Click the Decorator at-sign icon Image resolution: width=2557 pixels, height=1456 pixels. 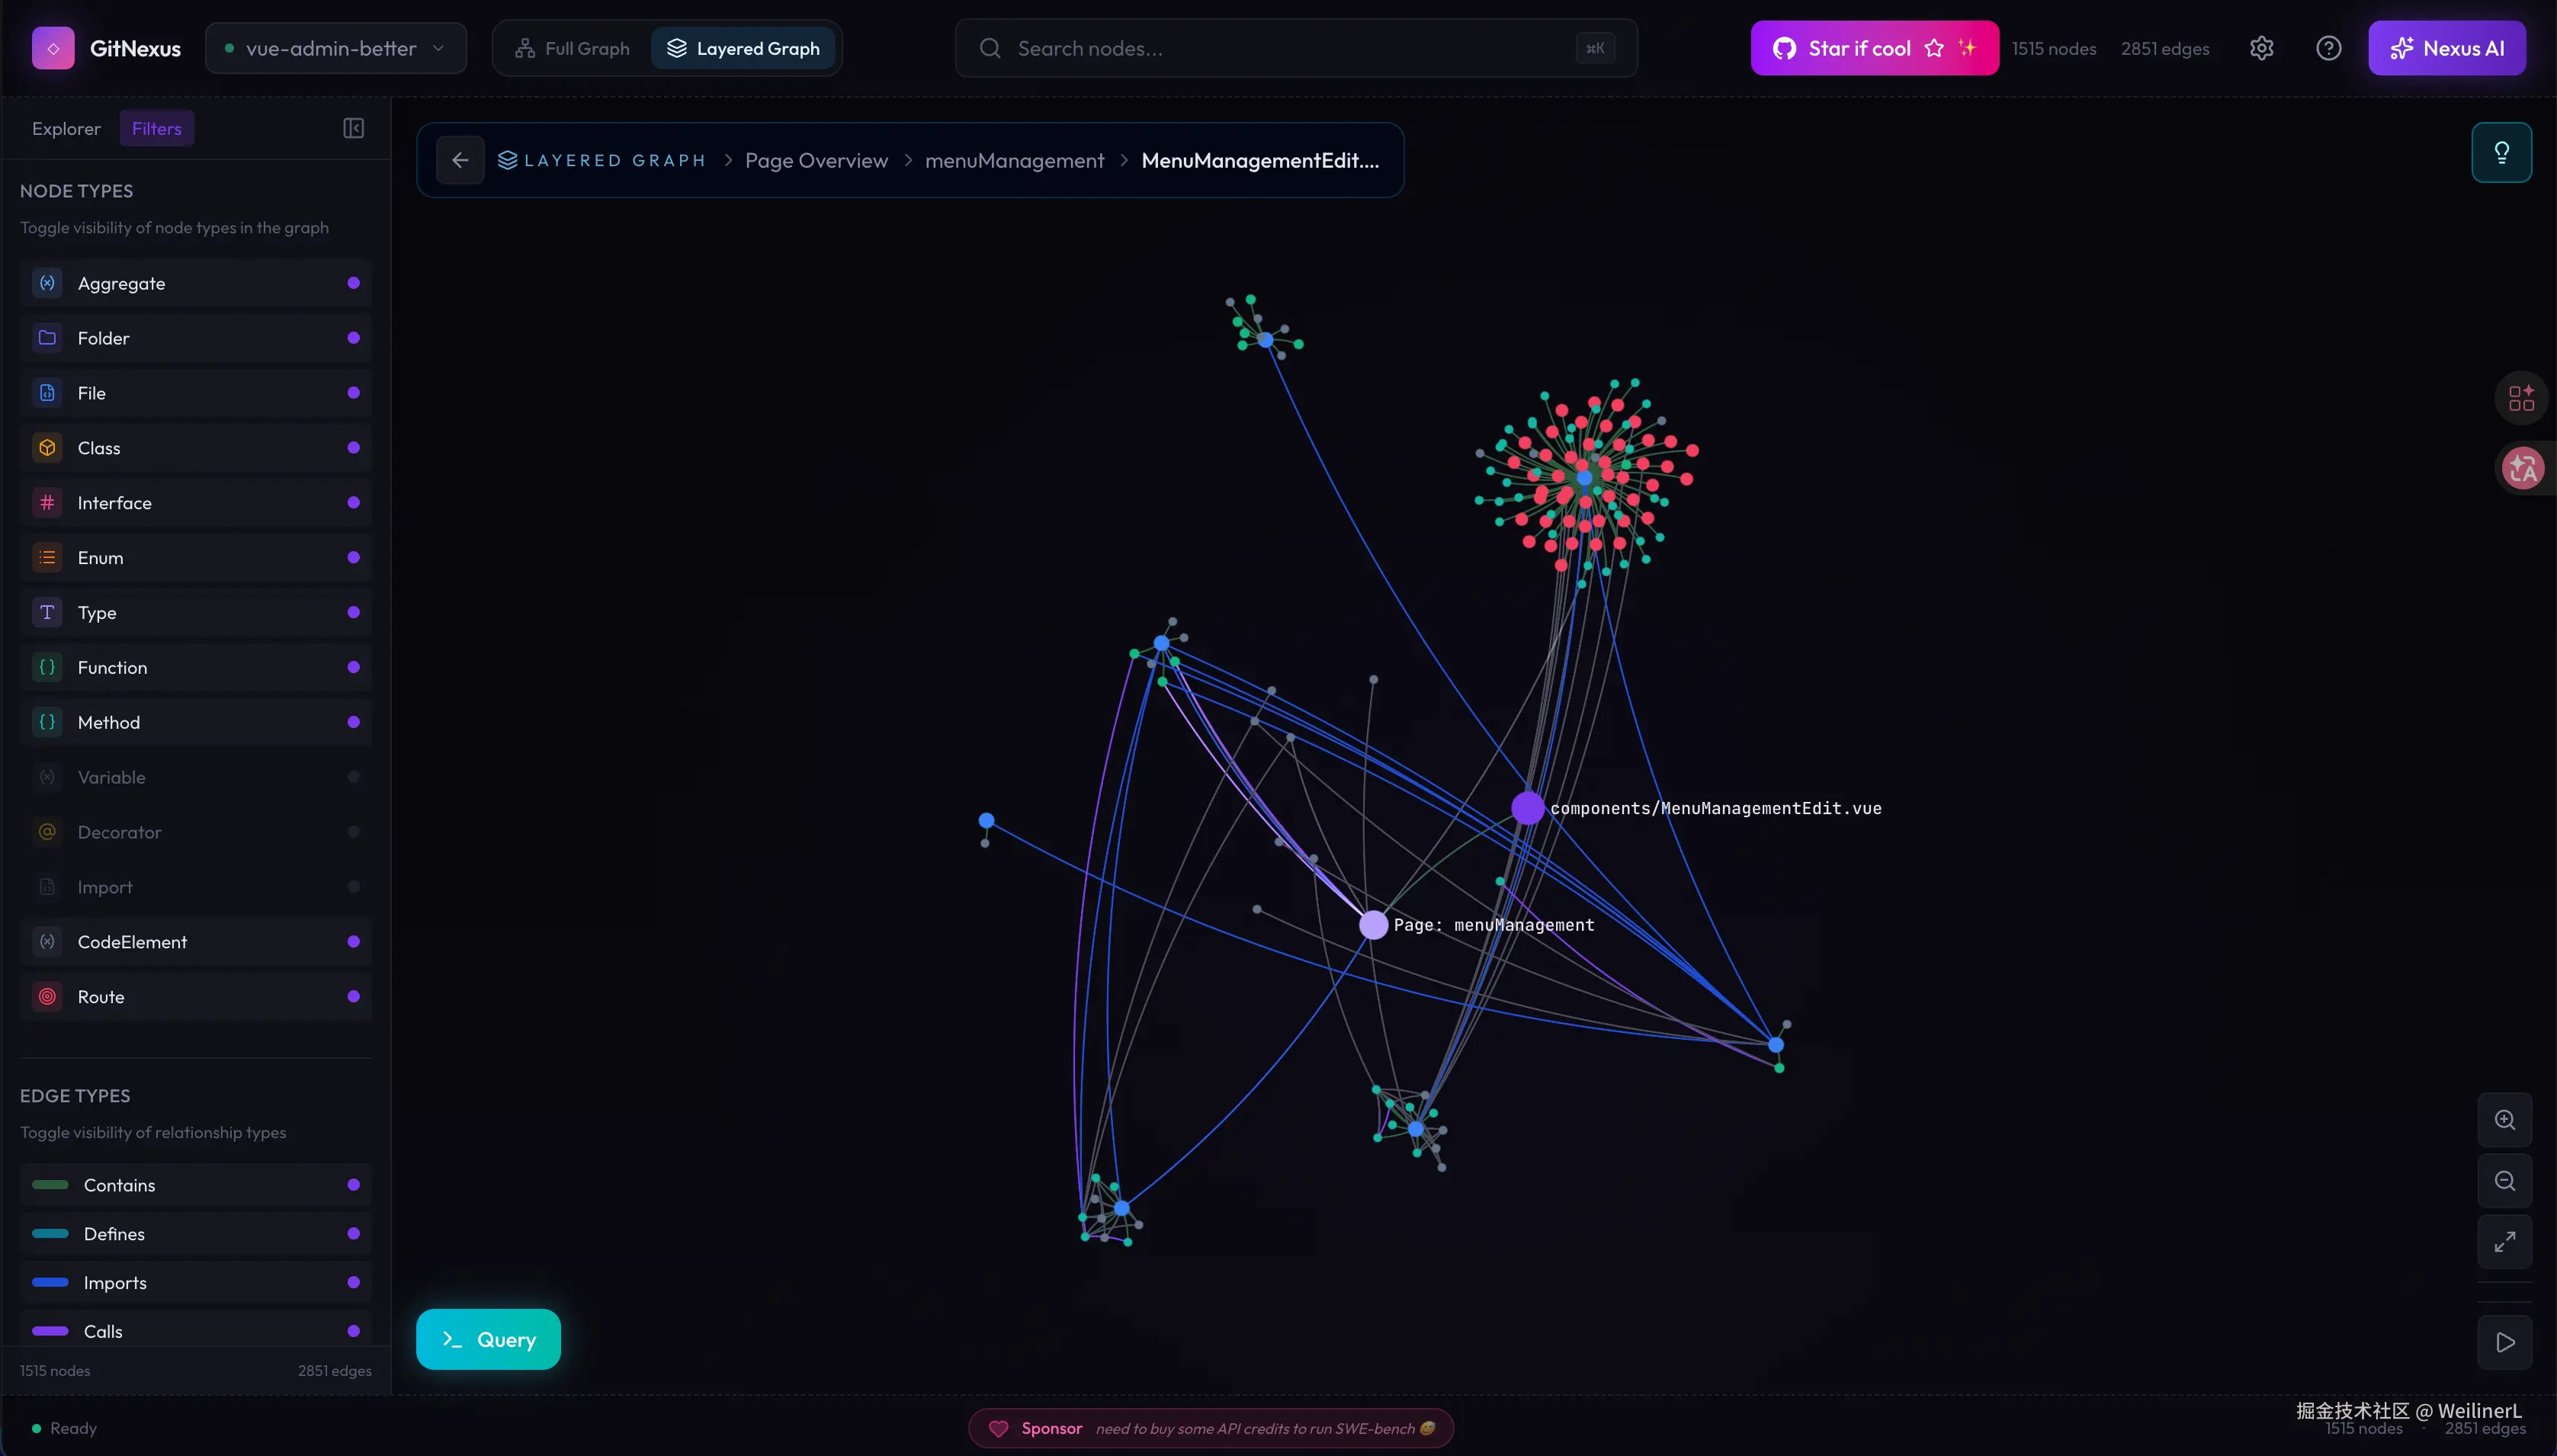click(47, 832)
